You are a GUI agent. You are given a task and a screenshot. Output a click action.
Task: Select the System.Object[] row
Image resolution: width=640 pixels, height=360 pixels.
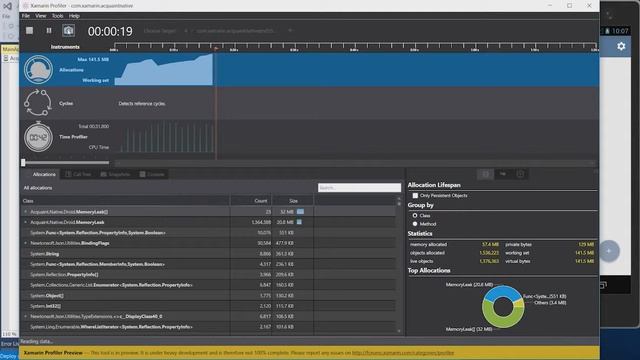(x=208, y=296)
